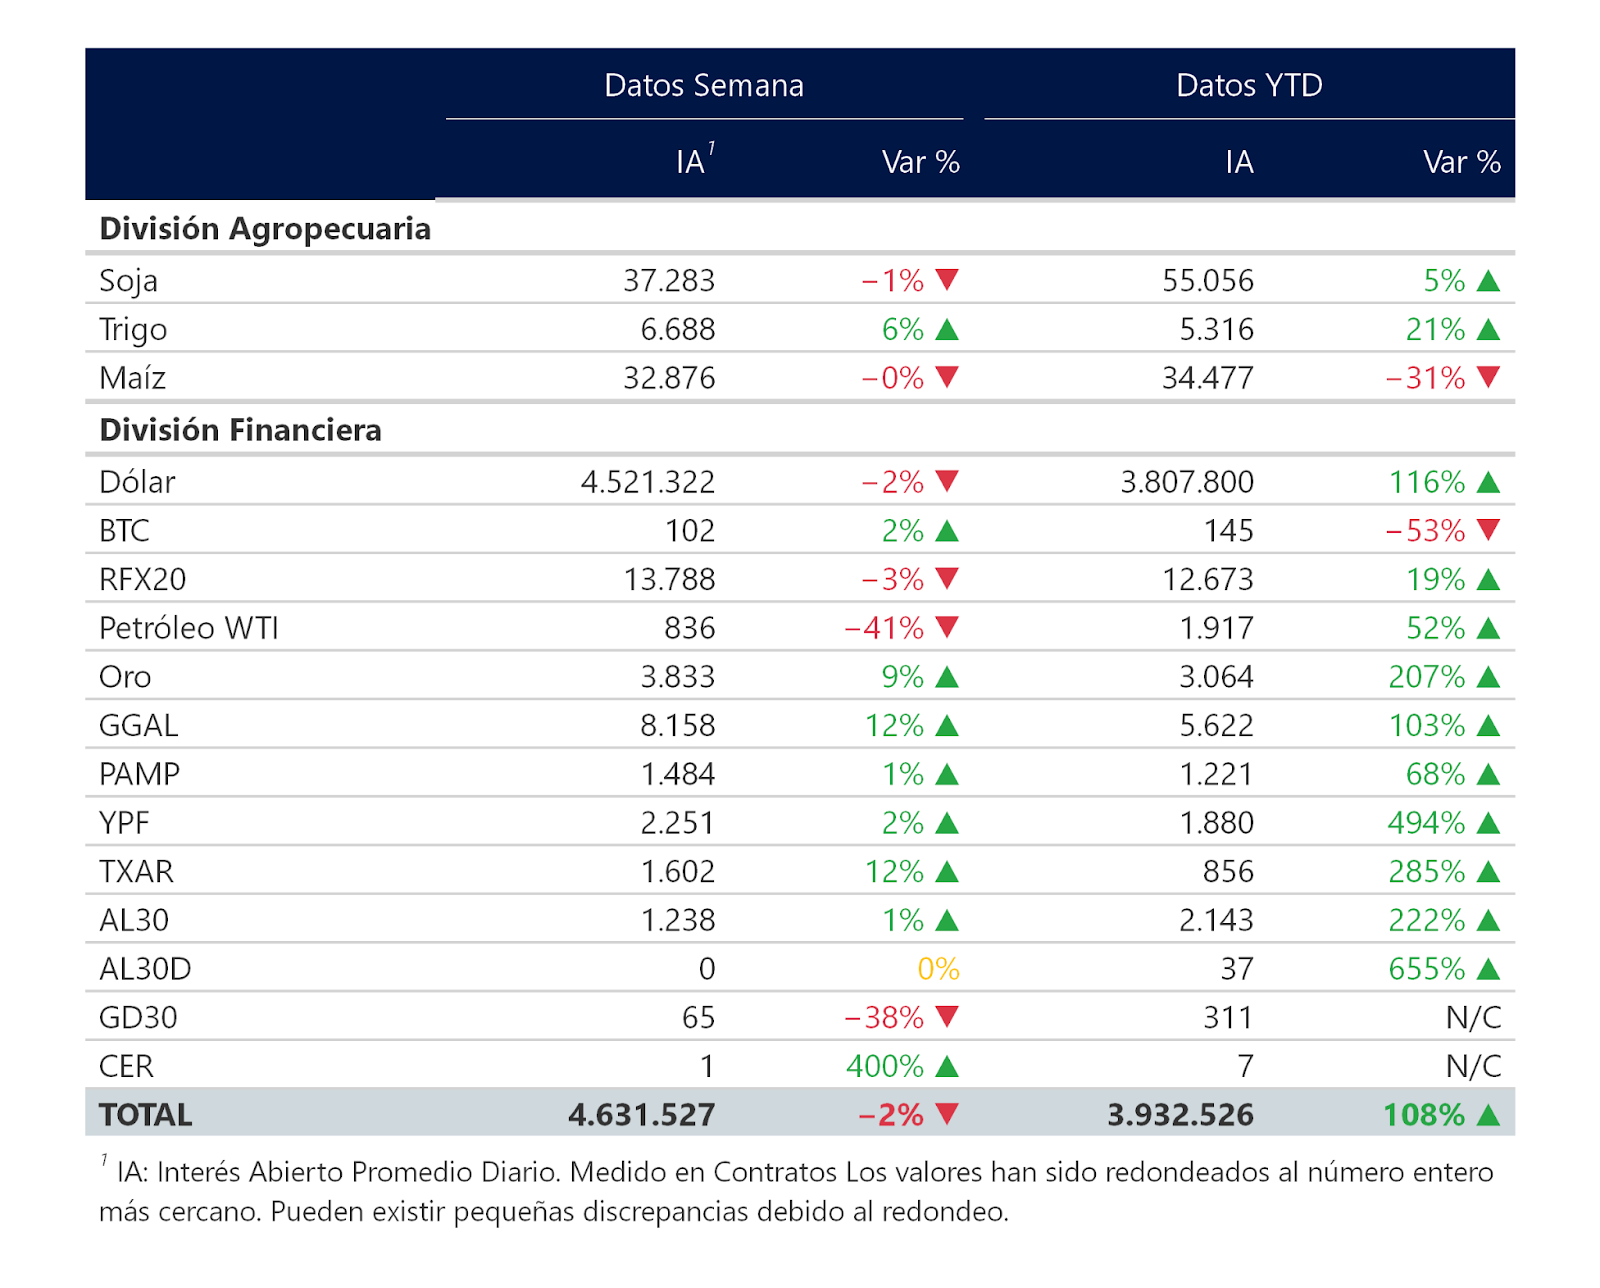1600x1288 pixels.
Task: Click the PAMP weekly IA value 1.484
Action: [x=678, y=774]
